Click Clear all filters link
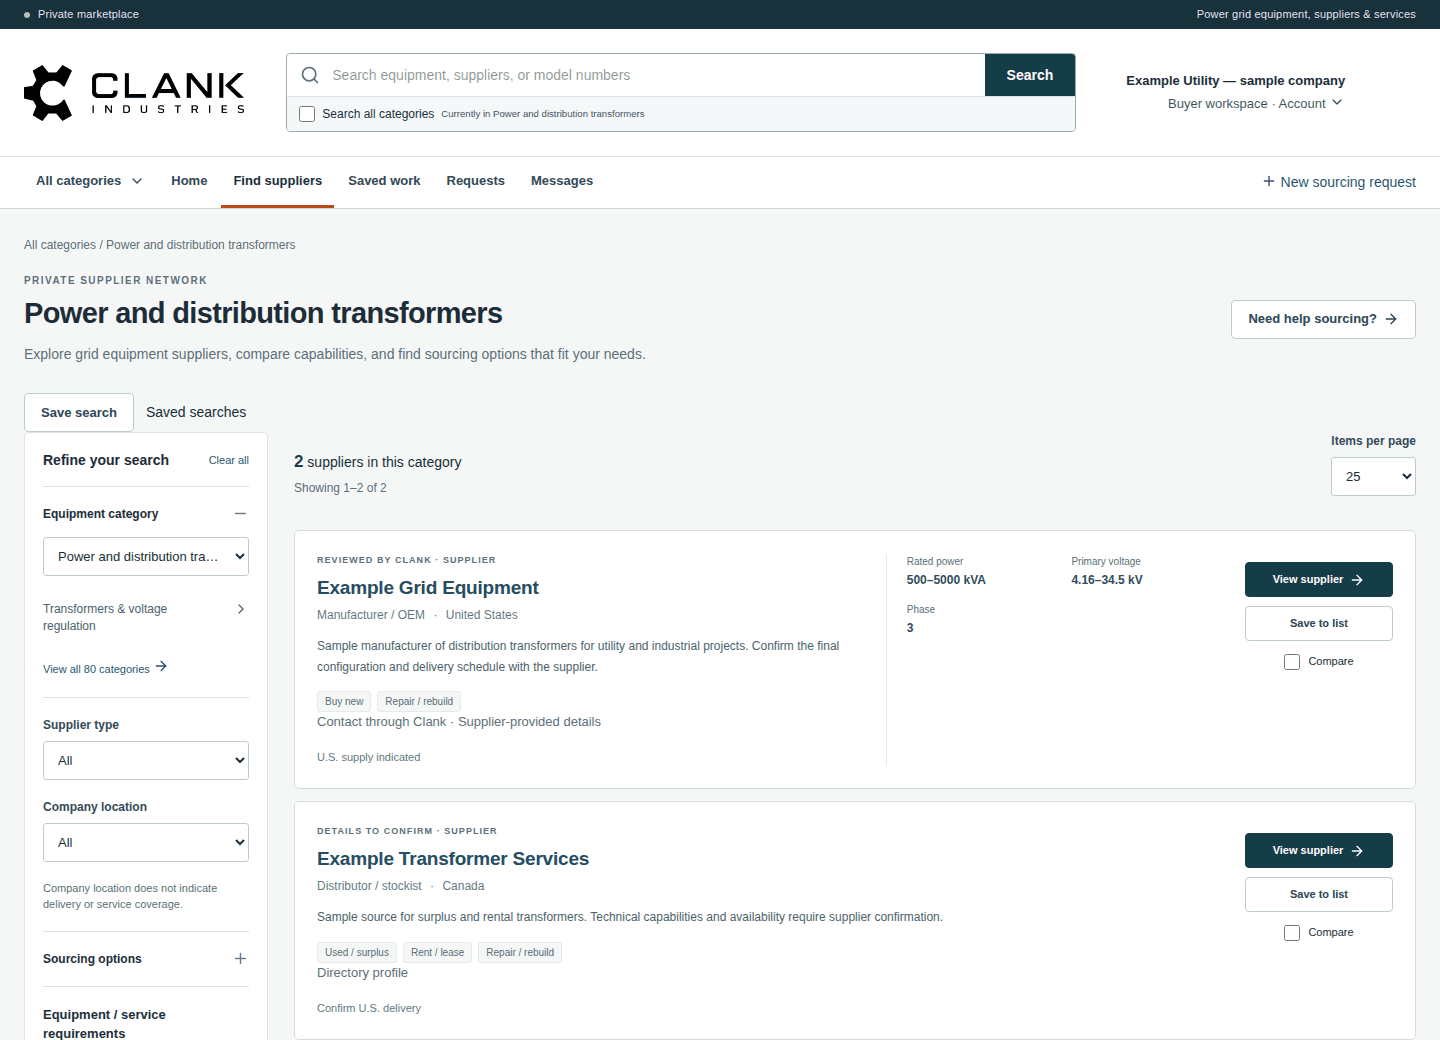The image size is (1440, 1040). click(x=229, y=460)
